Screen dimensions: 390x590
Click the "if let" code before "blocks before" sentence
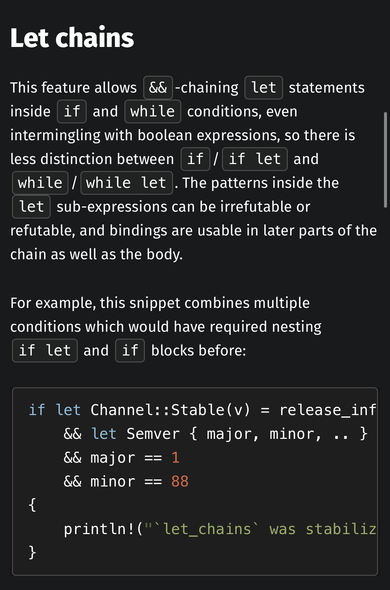[45, 351]
